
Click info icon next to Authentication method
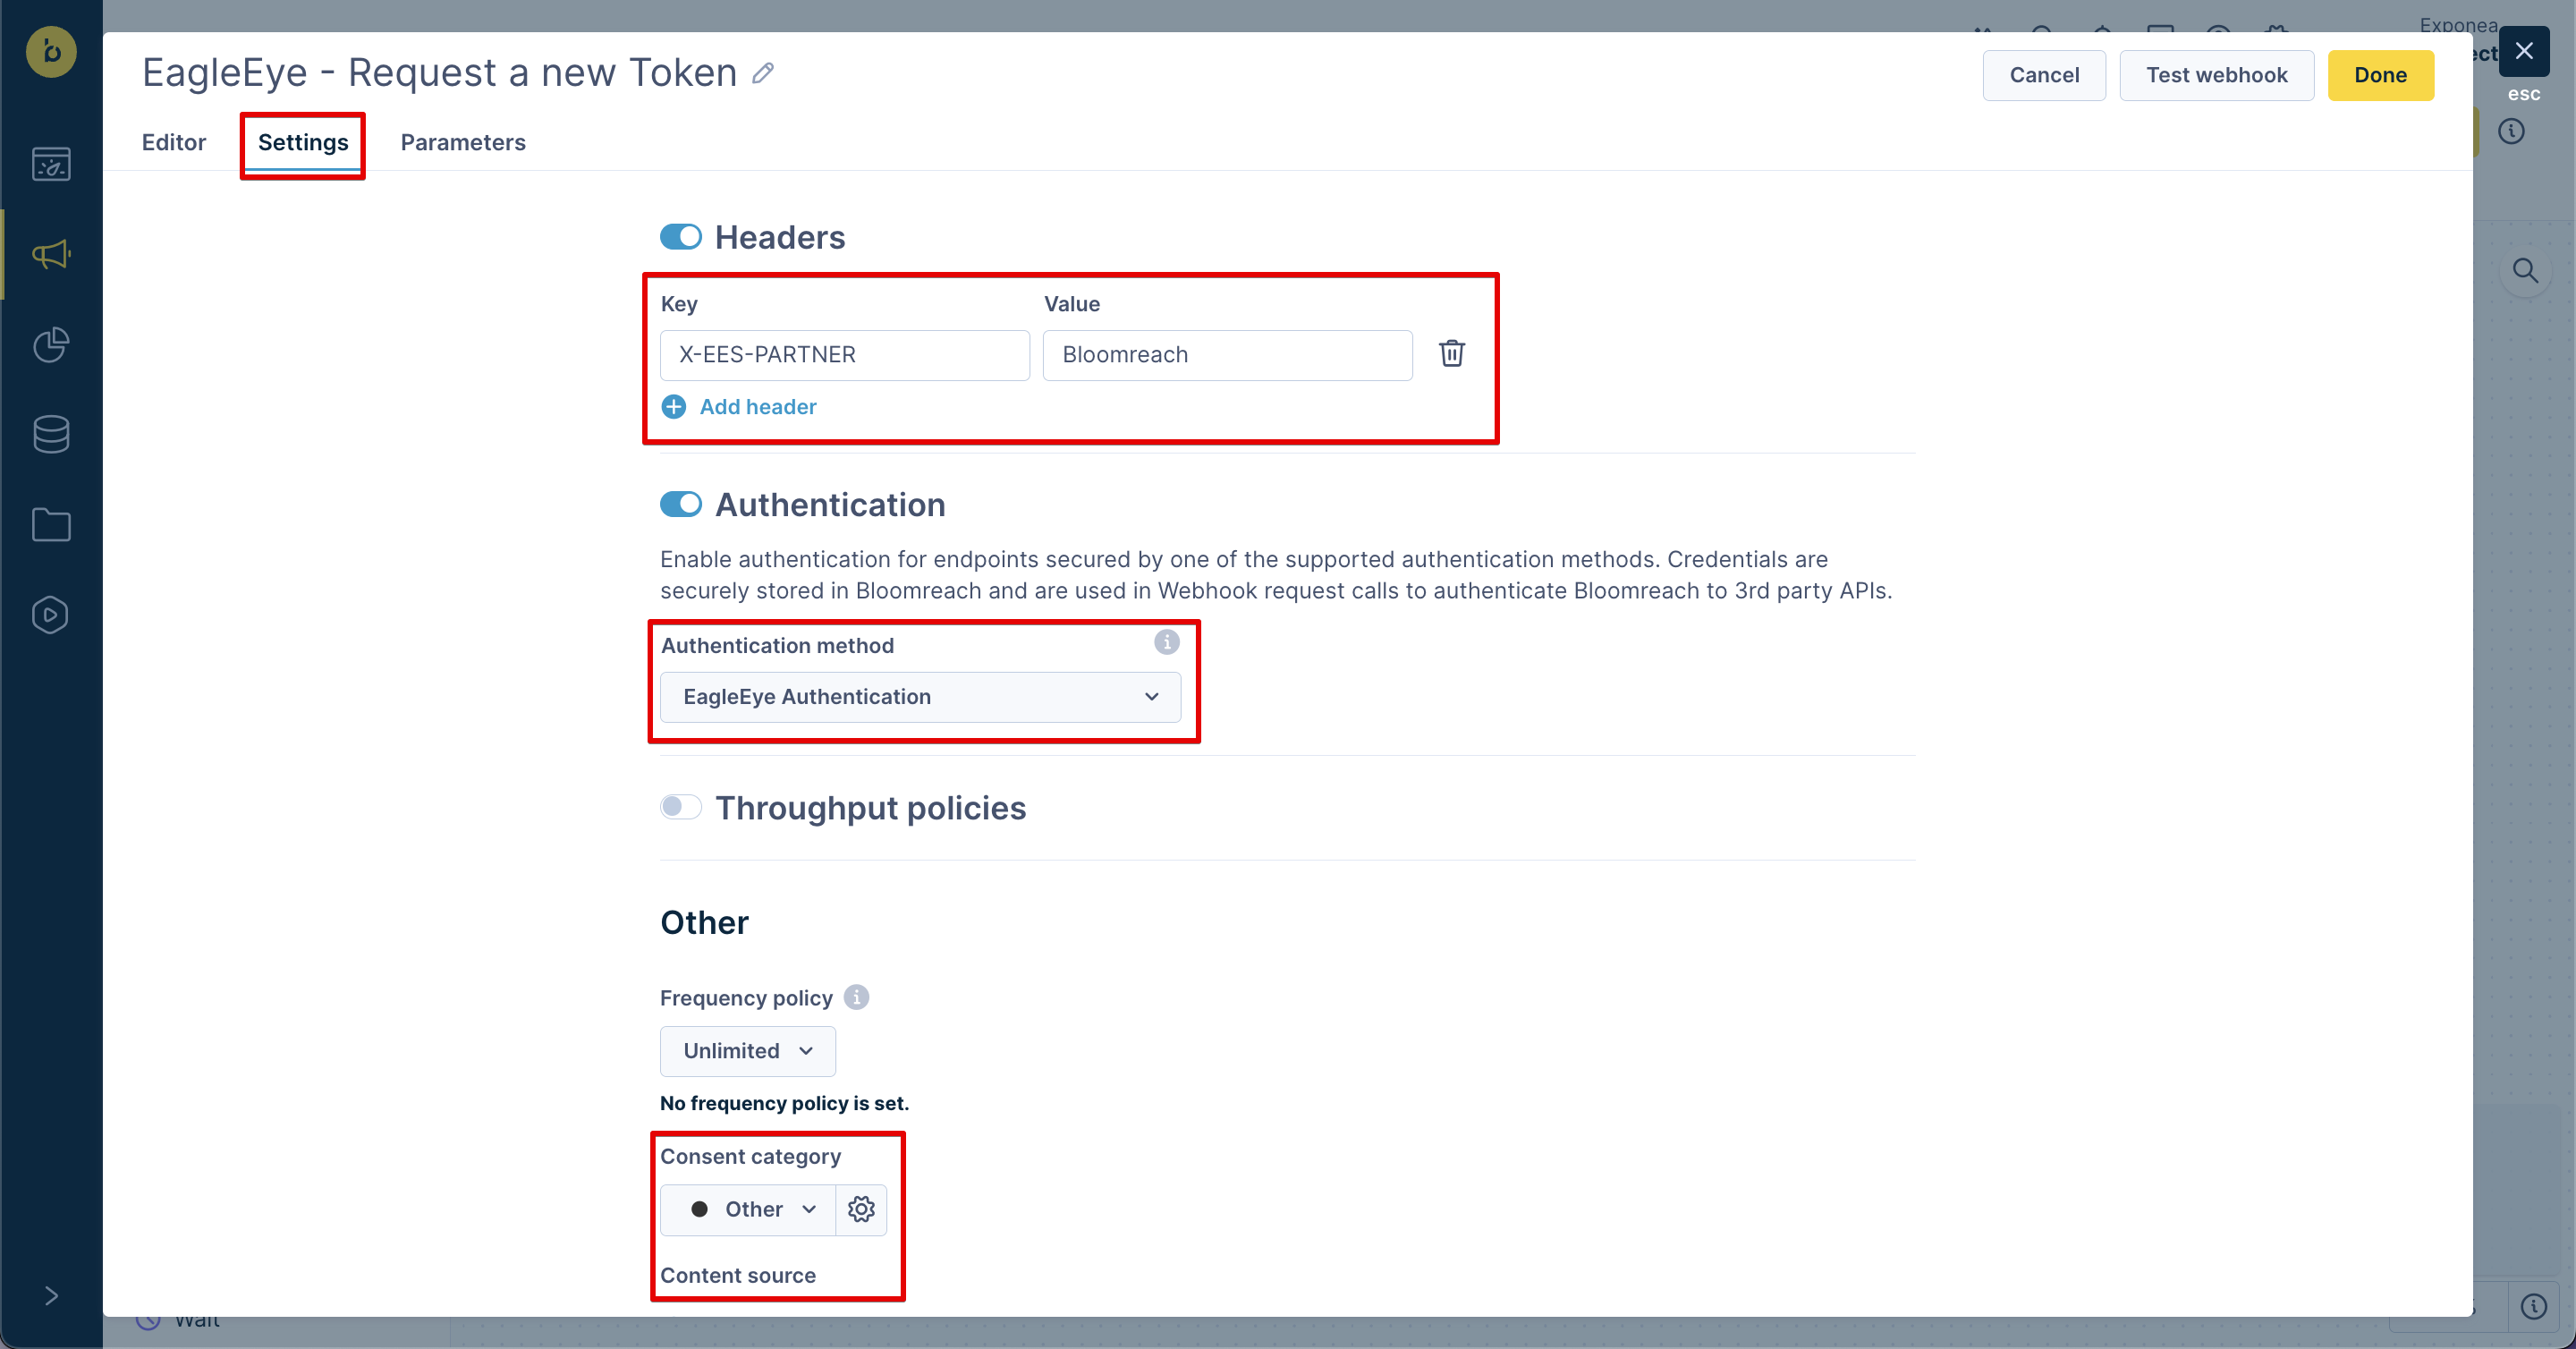[1166, 642]
